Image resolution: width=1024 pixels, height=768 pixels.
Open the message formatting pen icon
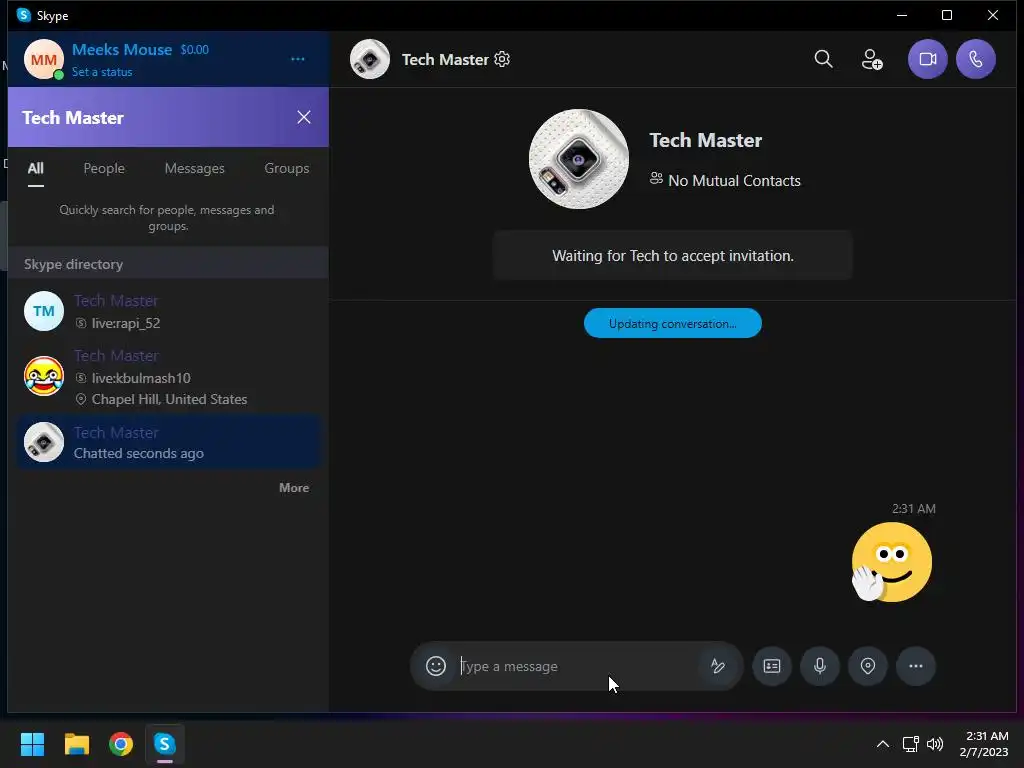pos(718,666)
